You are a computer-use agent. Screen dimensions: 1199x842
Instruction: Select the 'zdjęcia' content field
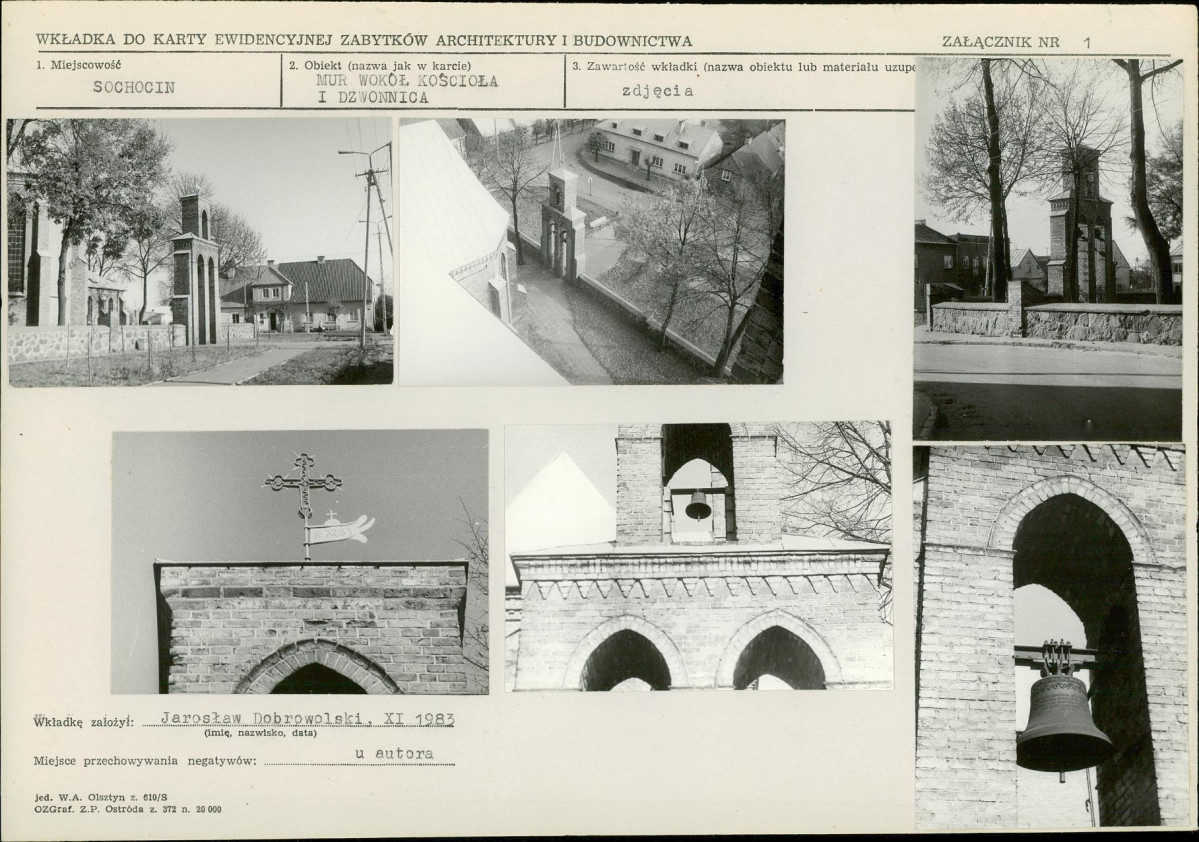tap(658, 90)
